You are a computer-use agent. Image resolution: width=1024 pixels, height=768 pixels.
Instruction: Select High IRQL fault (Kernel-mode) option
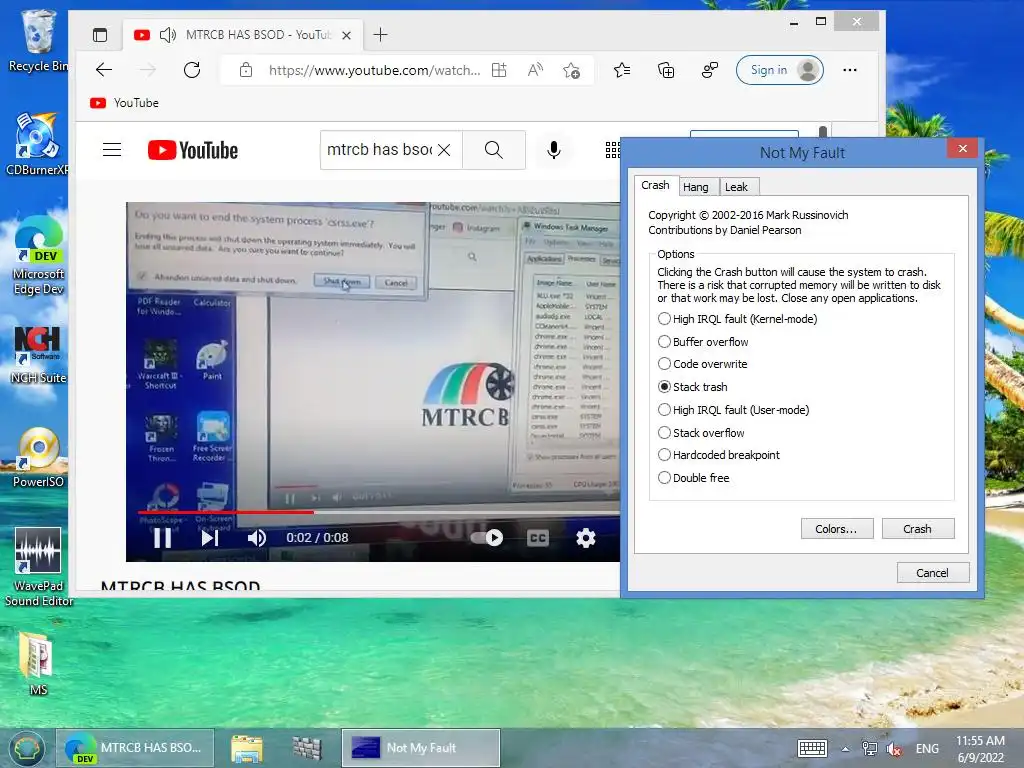pyautogui.click(x=737, y=319)
